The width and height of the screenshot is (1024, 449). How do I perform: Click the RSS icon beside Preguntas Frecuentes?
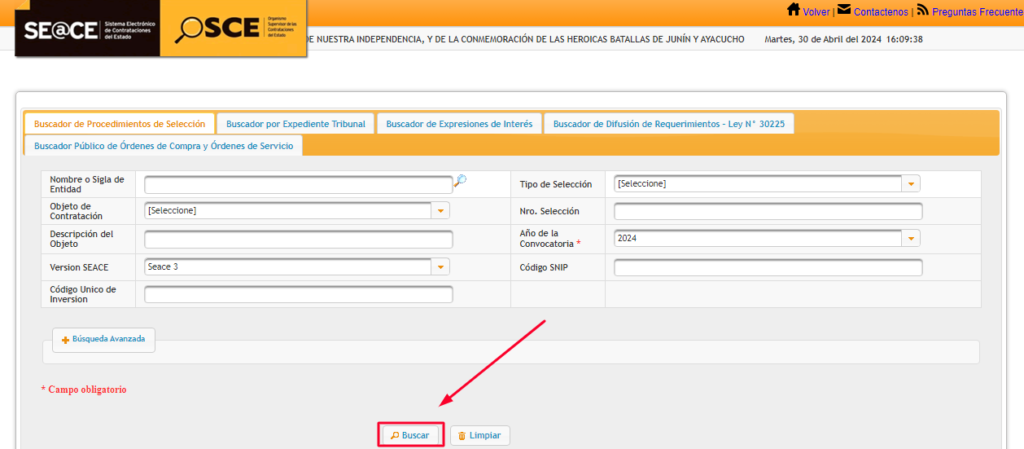(923, 10)
